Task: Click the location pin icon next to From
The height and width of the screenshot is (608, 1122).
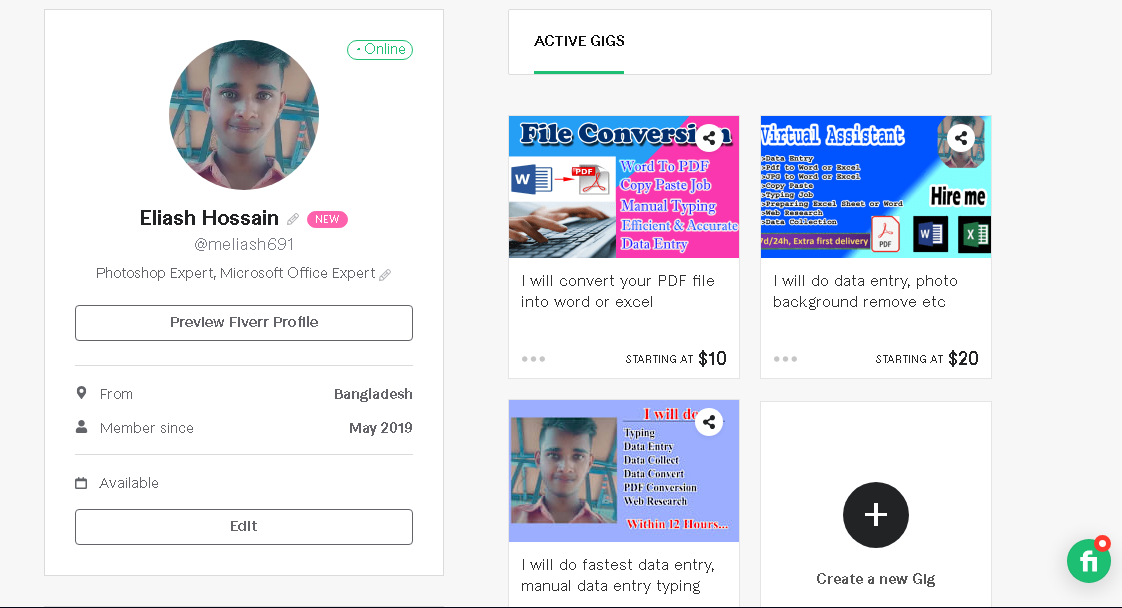Action: 82,393
